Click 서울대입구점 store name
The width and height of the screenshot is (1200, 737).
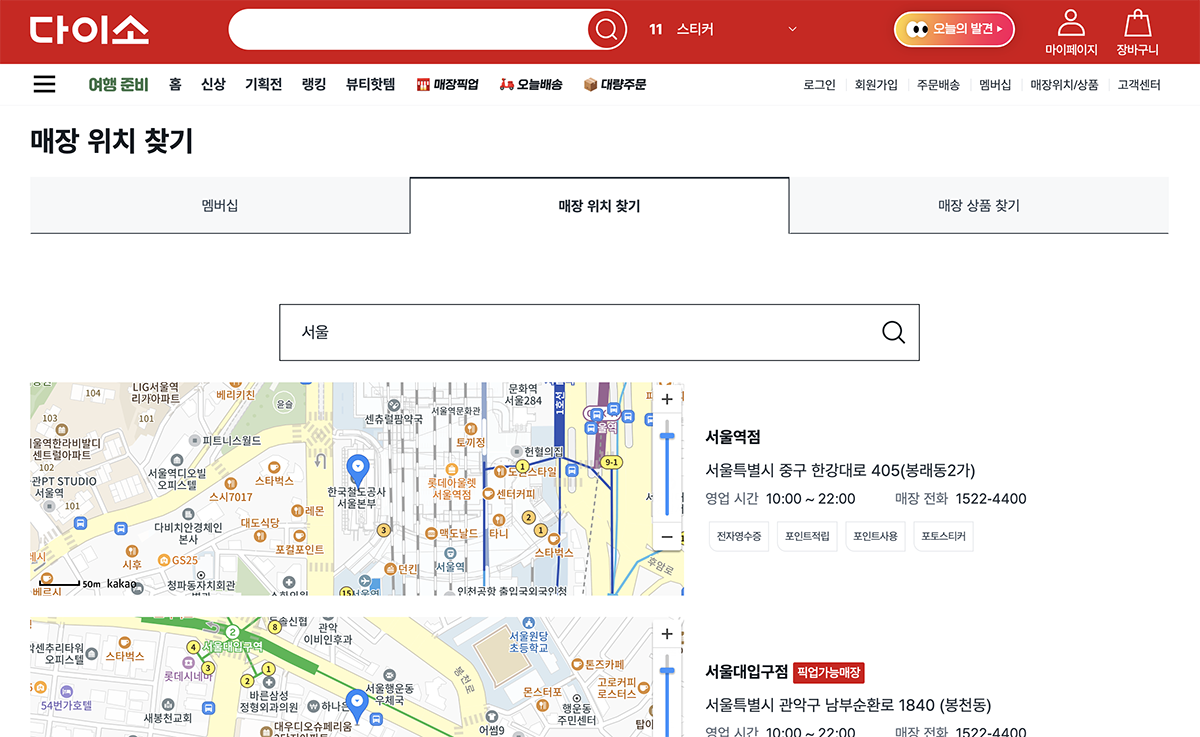[746, 672]
